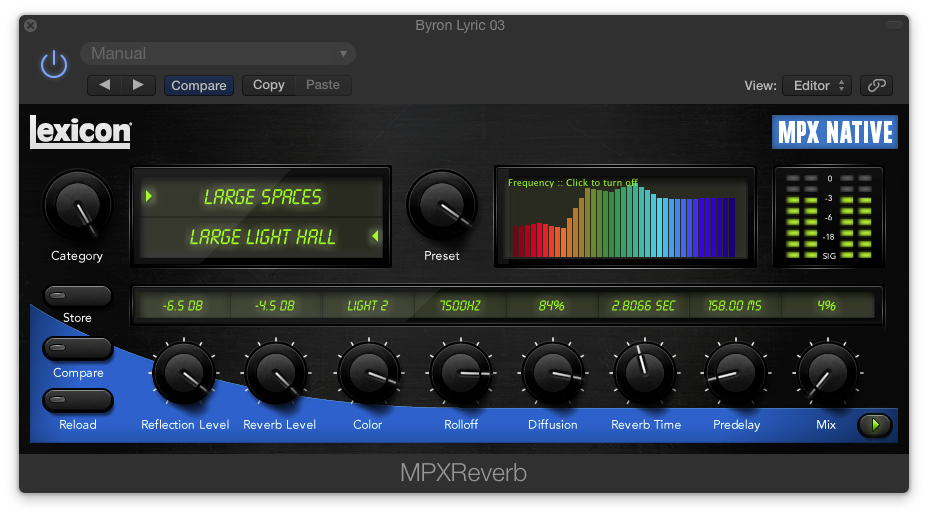Click the Preset knob

[x=442, y=205]
